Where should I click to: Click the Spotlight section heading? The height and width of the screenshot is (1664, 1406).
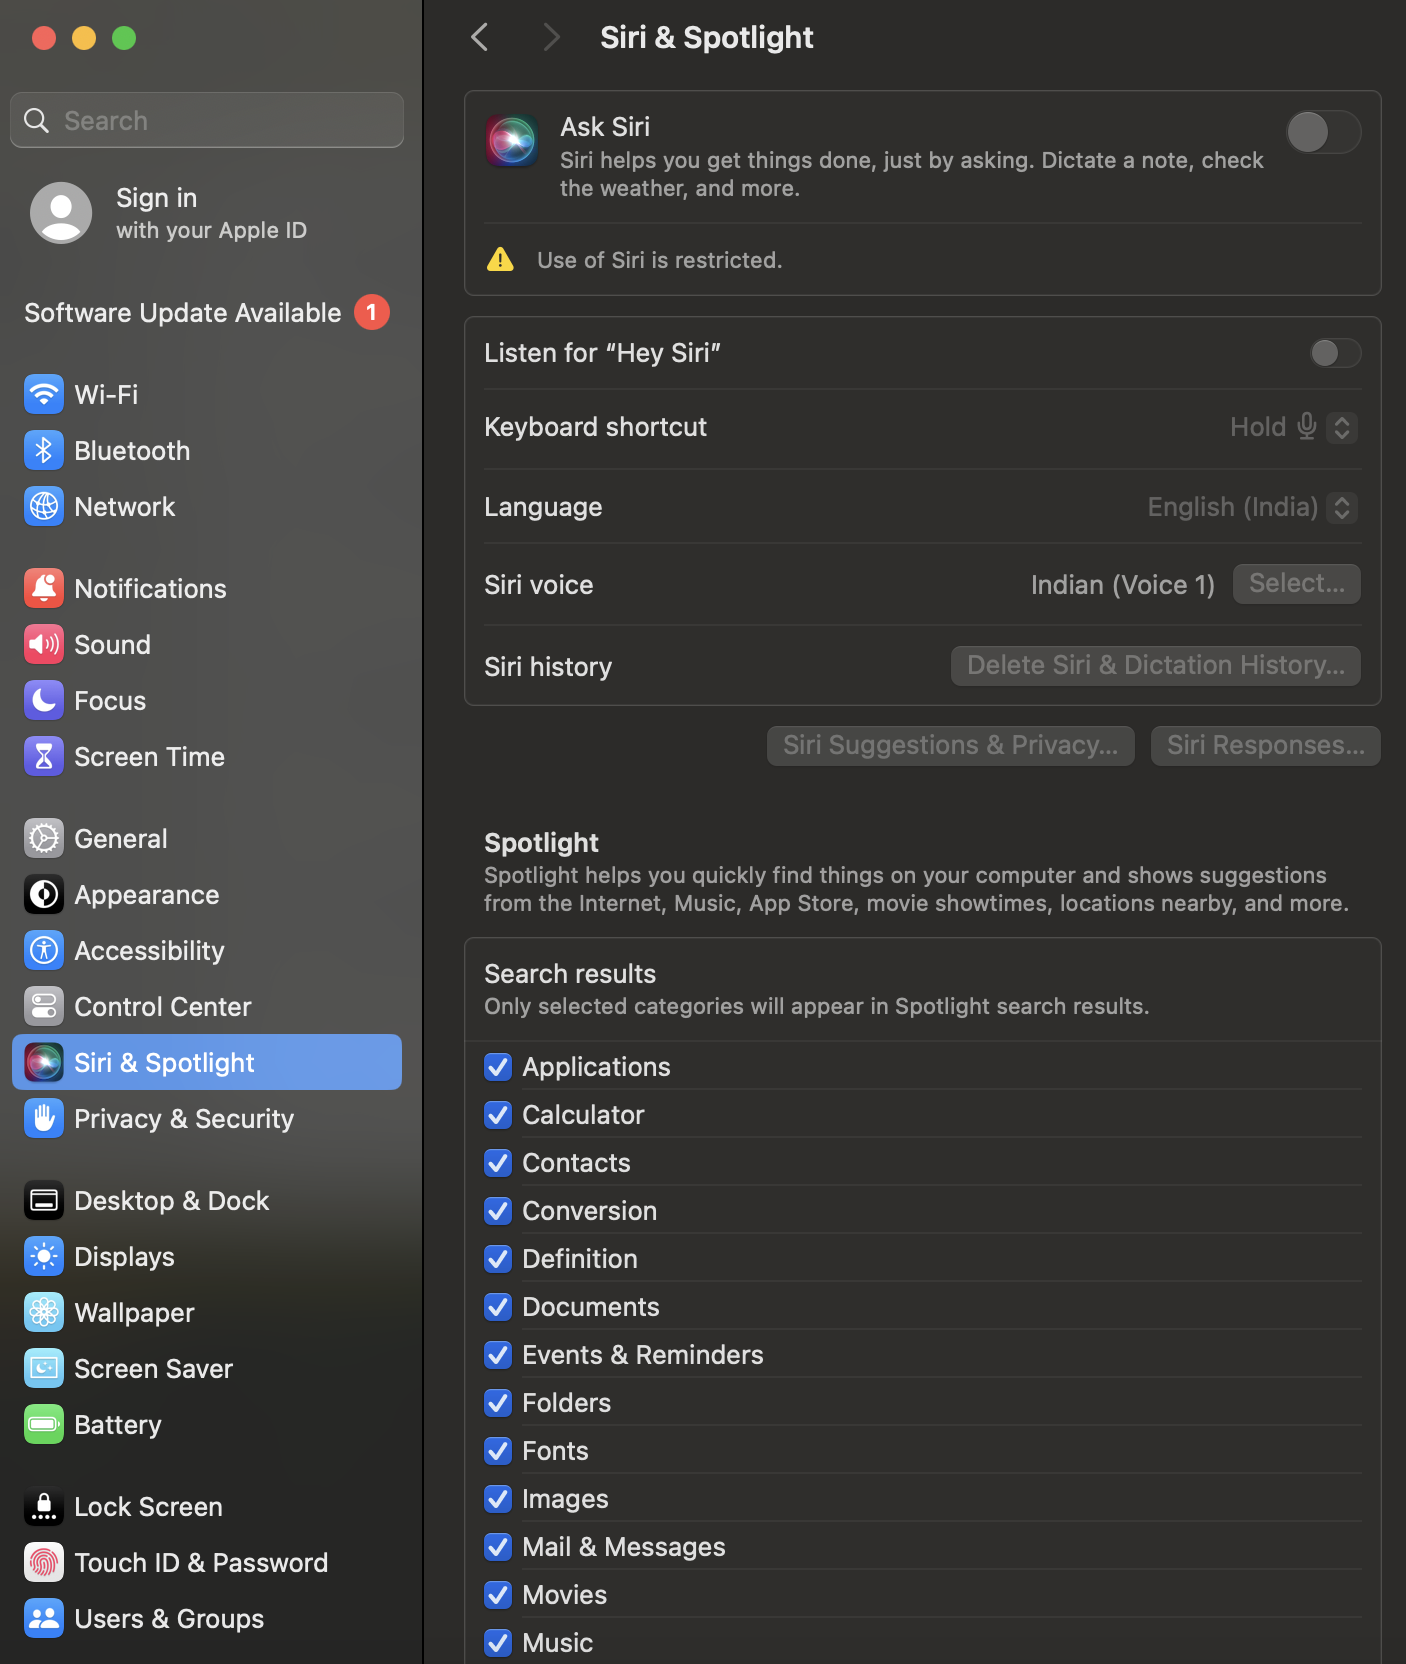541,843
